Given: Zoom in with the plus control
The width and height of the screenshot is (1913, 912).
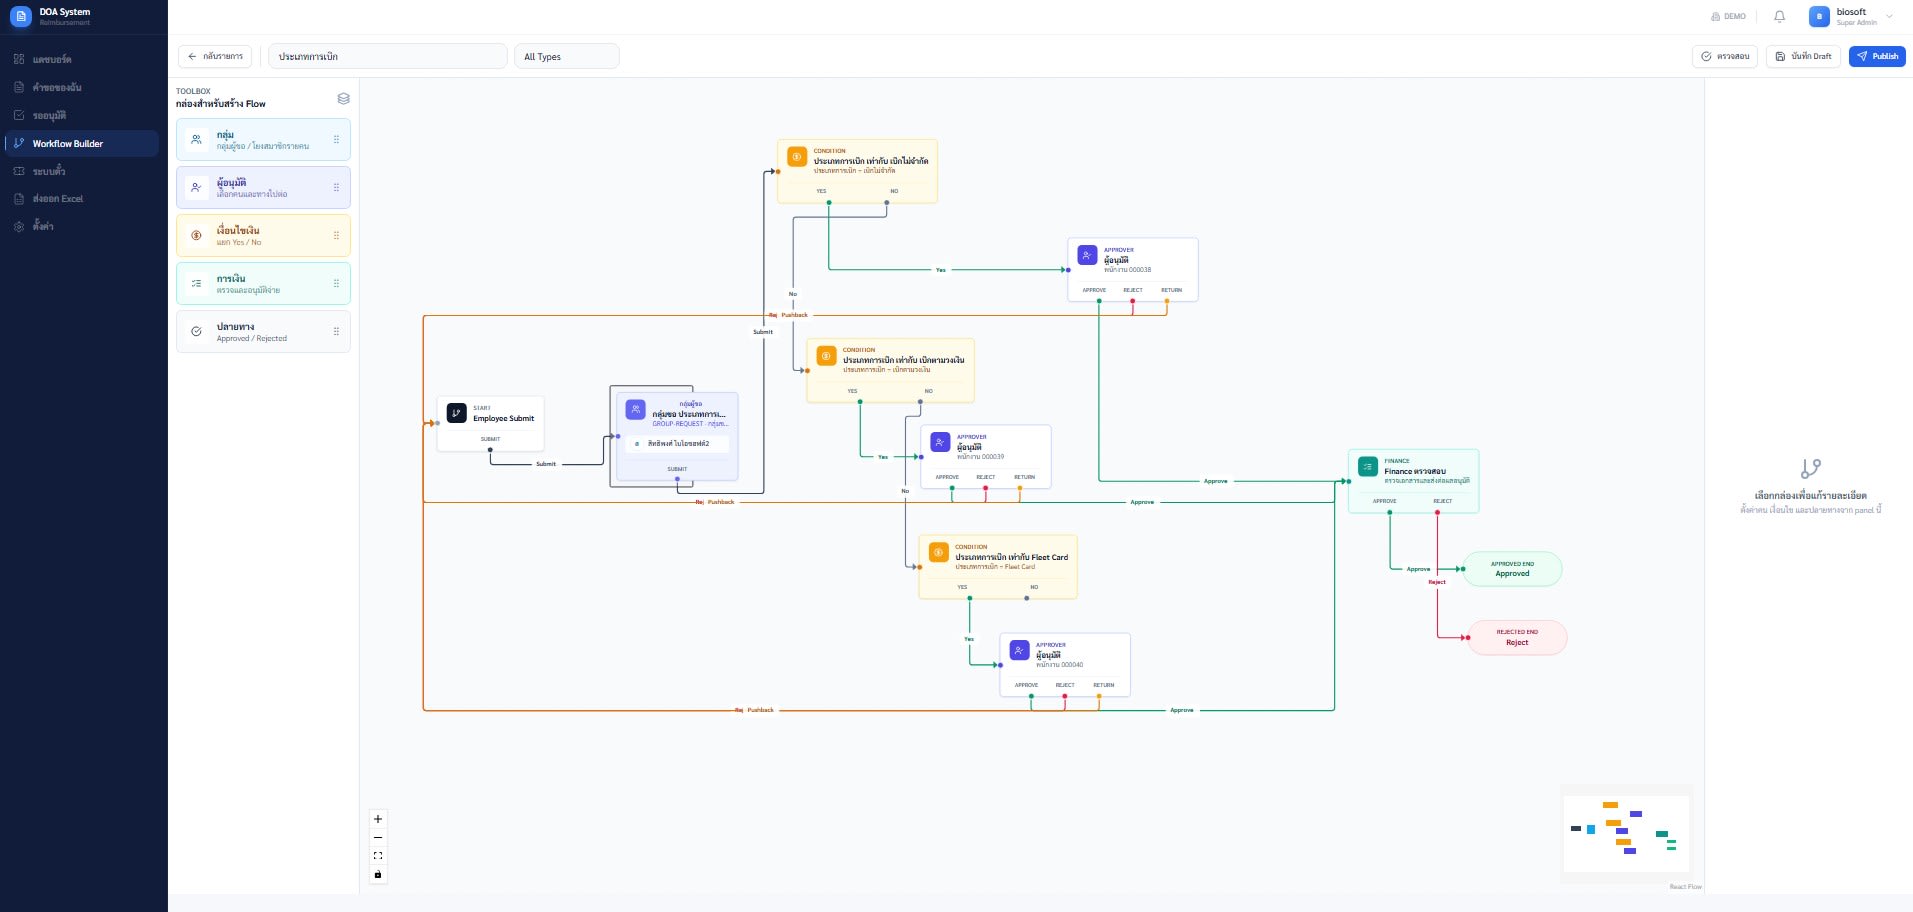Looking at the screenshot, I should pos(378,819).
